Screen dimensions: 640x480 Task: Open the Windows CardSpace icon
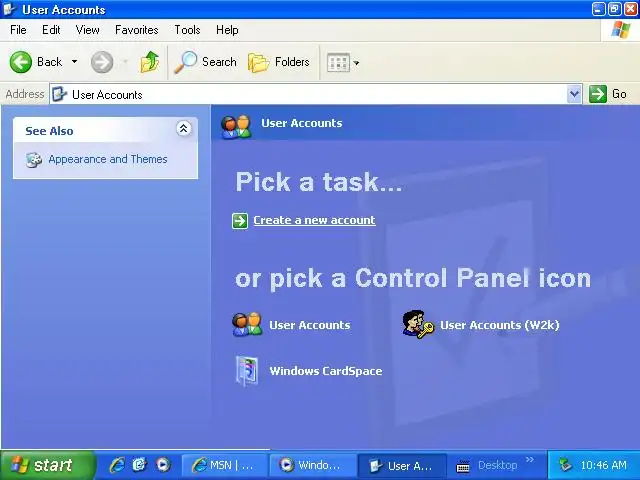pyautogui.click(x=247, y=371)
